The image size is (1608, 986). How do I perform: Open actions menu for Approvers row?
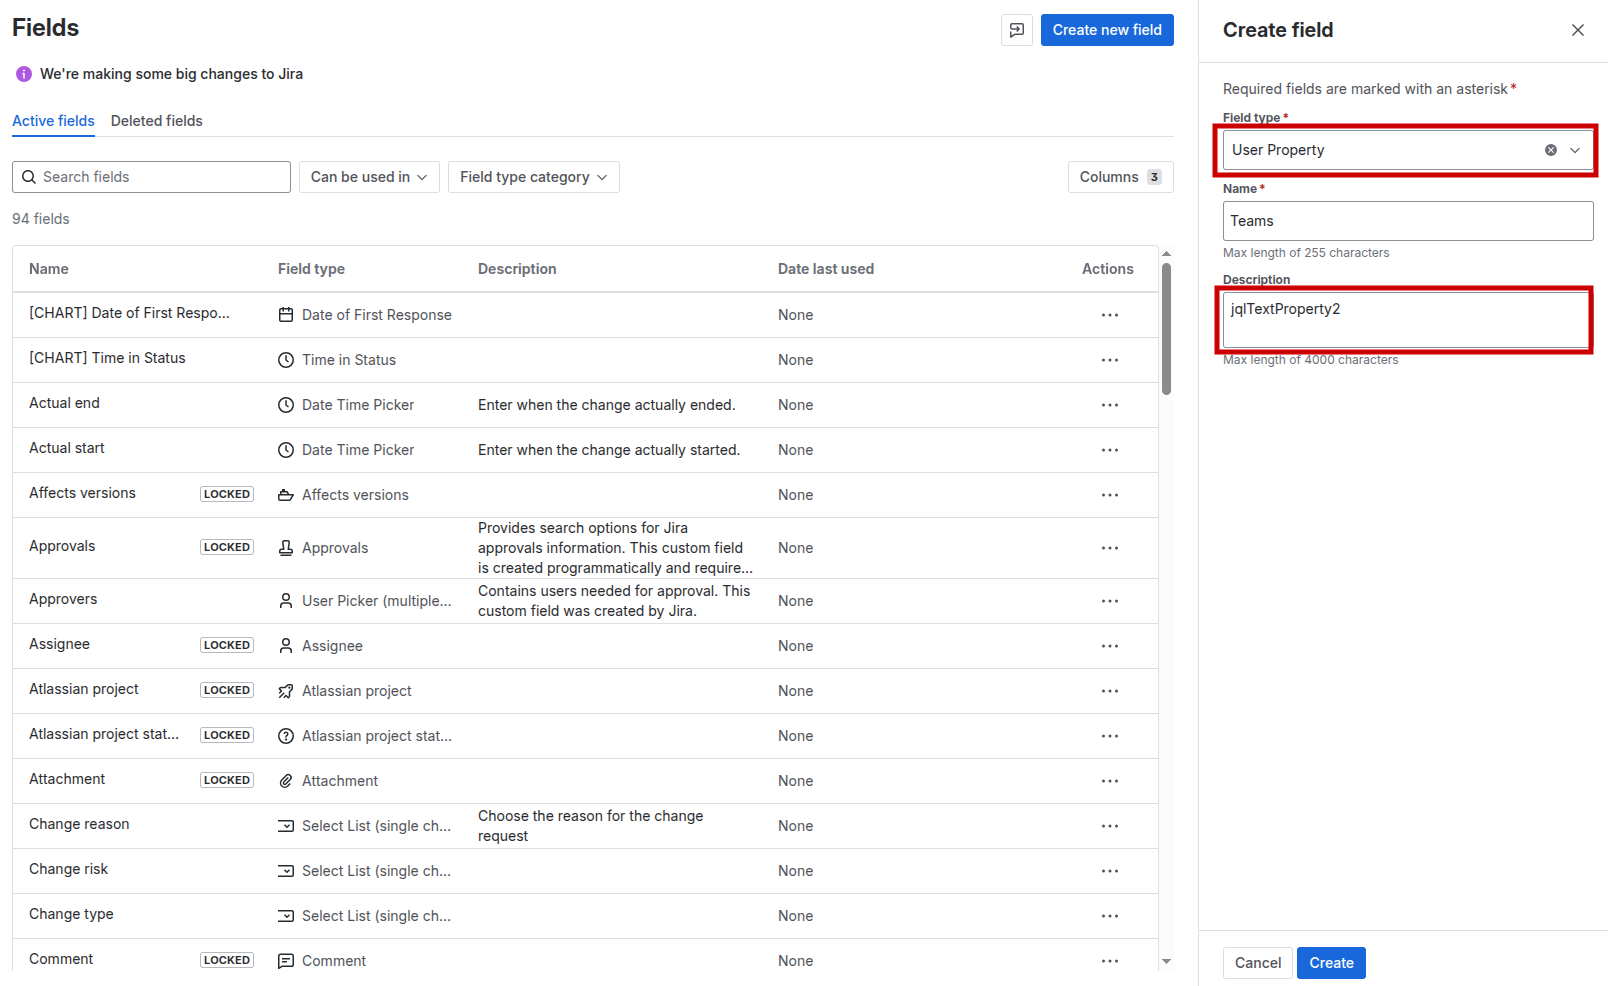pos(1109,601)
